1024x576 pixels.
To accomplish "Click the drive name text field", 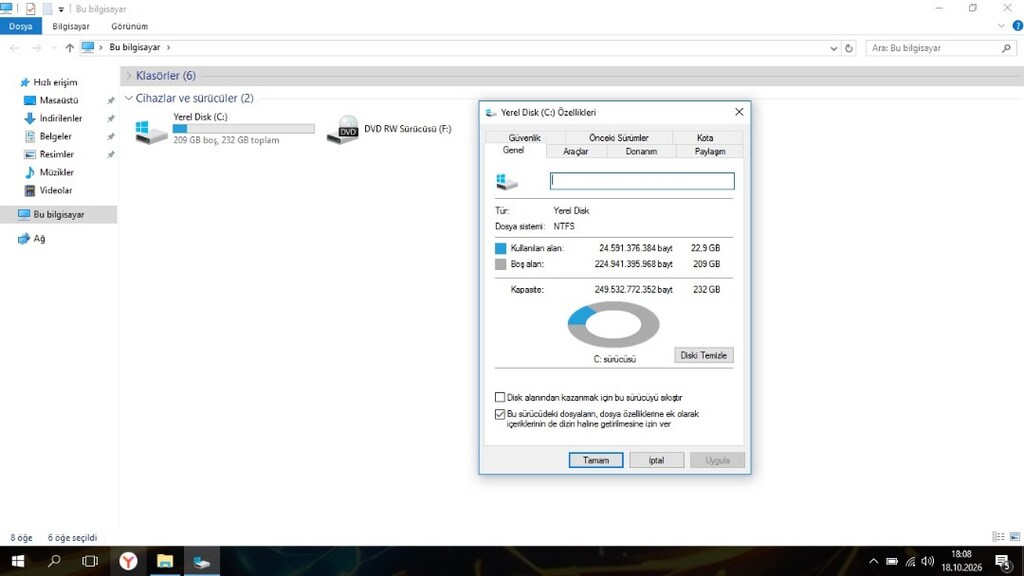I will (642, 181).
